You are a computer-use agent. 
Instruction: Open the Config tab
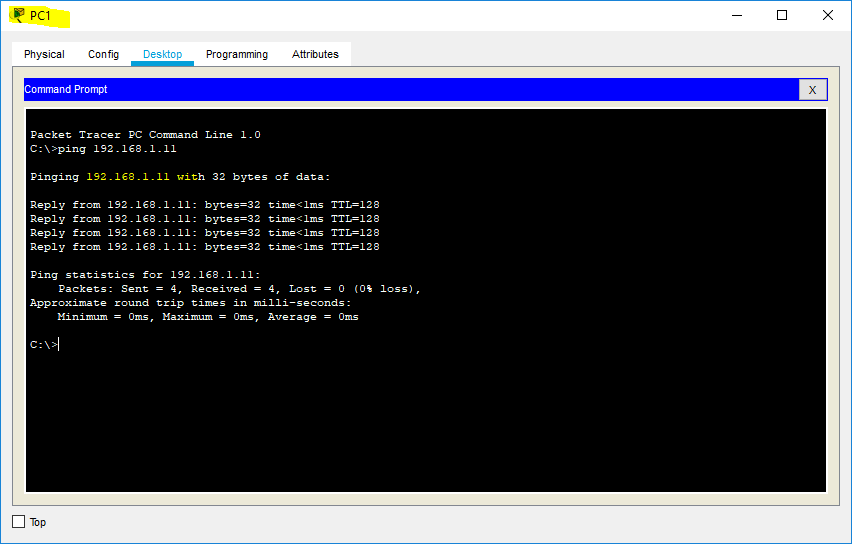(103, 54)
